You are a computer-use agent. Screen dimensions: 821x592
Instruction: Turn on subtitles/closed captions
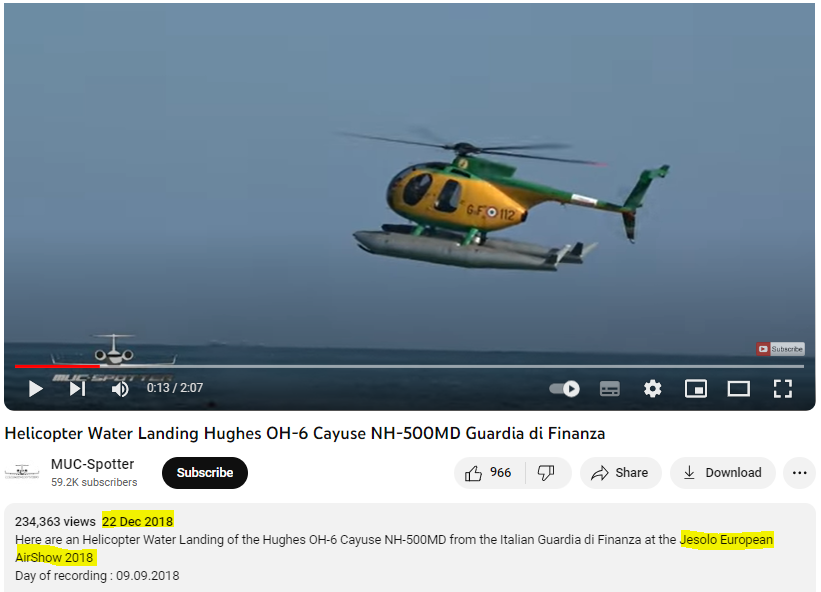pos(609,388)
